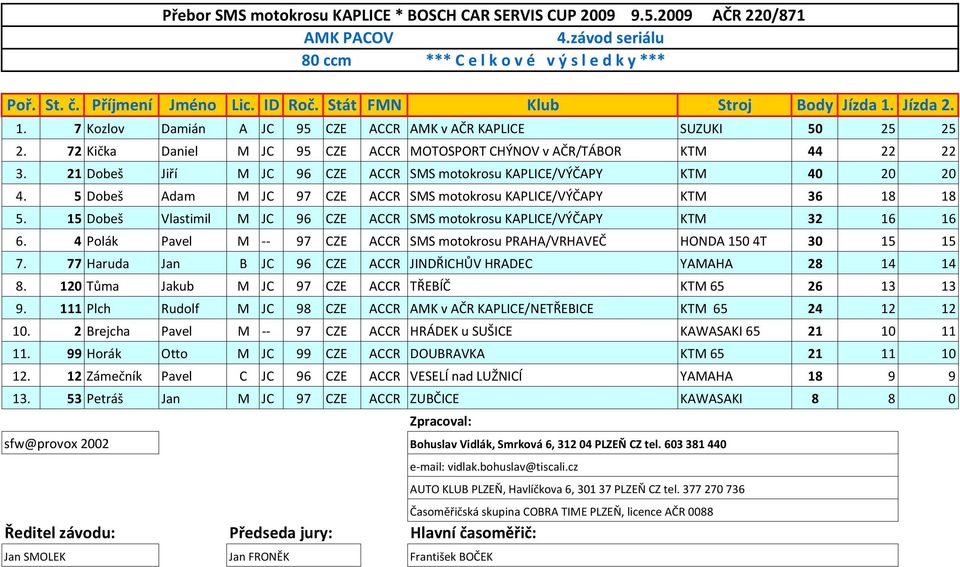Select the surname cell 'Haruda'

(122, 264)
